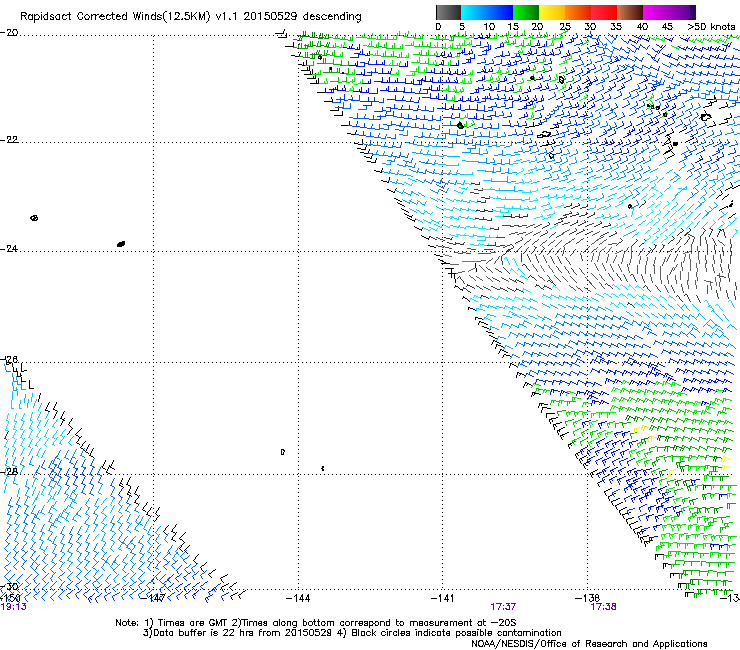Click the '>50 knots' legend label
Screen dimensions: 740x650
[711, 27]
